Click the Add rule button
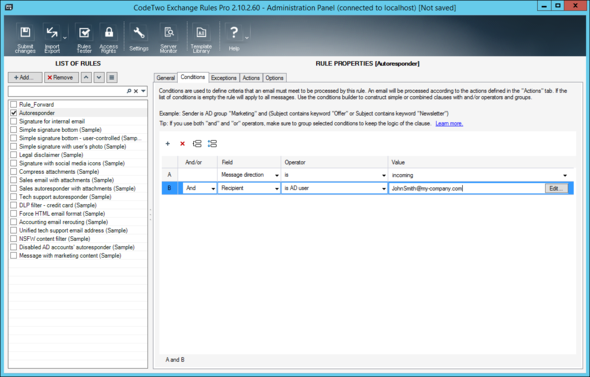 click(25, 78)
